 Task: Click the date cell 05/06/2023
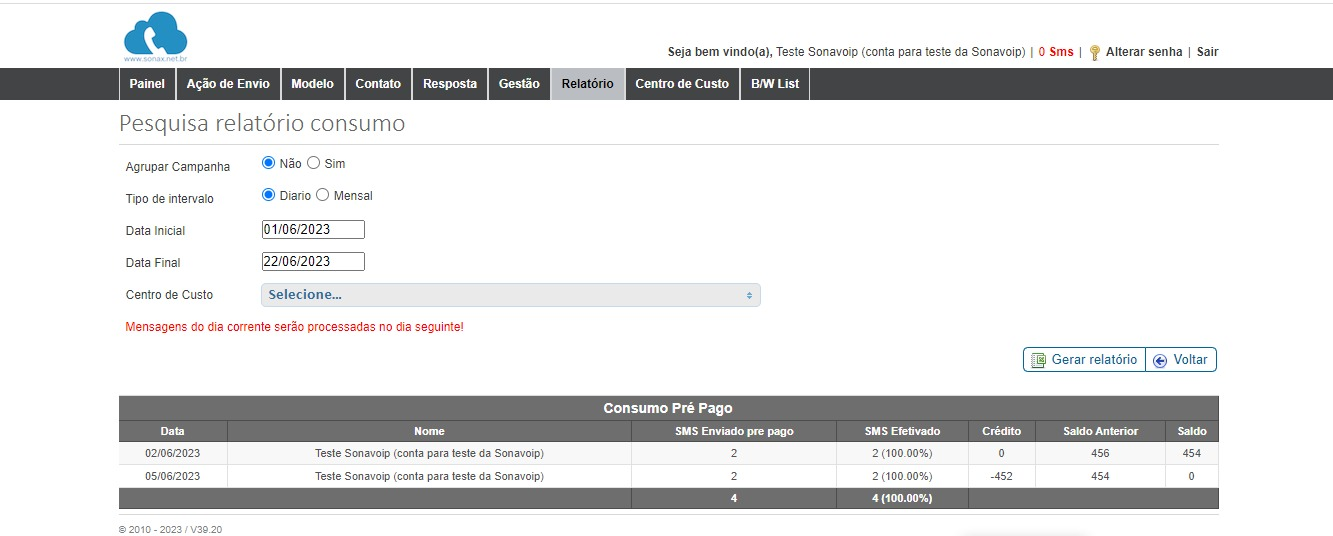click(173, 476)
